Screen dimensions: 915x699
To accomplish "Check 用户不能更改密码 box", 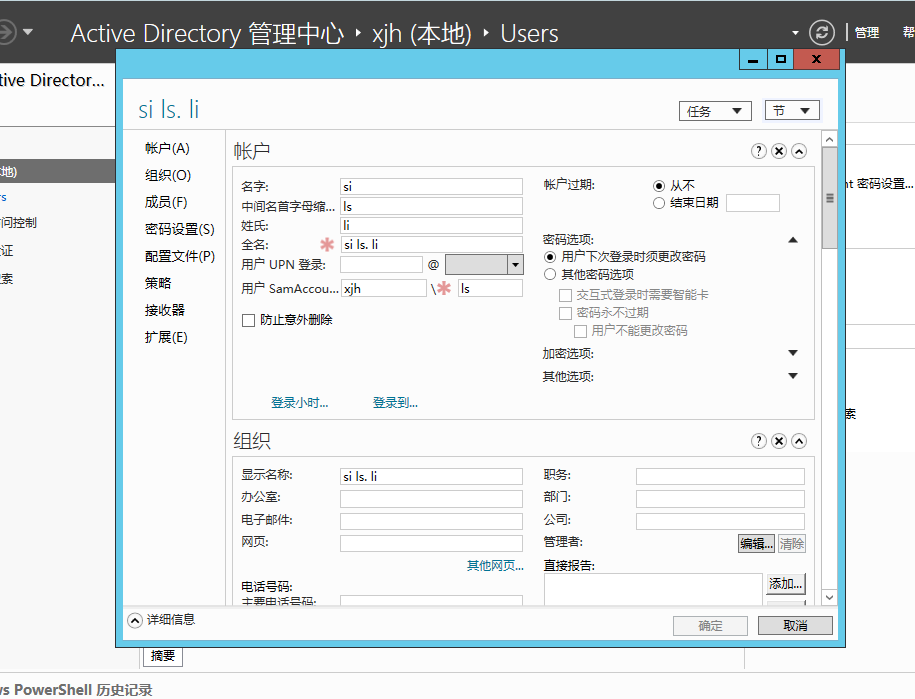I will 580,331.
